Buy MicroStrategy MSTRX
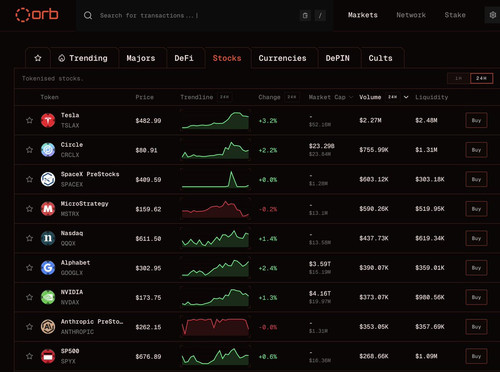The image size is (500, 372). point(476,209)
